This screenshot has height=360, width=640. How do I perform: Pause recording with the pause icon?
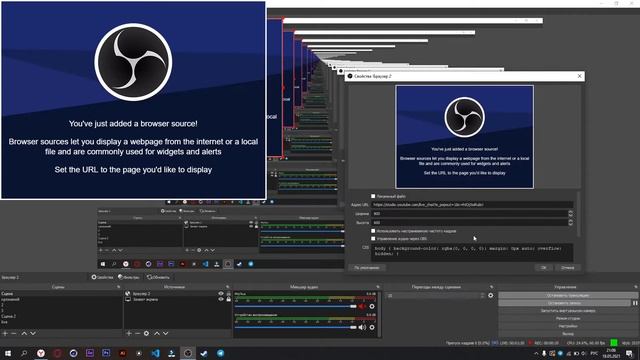(635, 303)
